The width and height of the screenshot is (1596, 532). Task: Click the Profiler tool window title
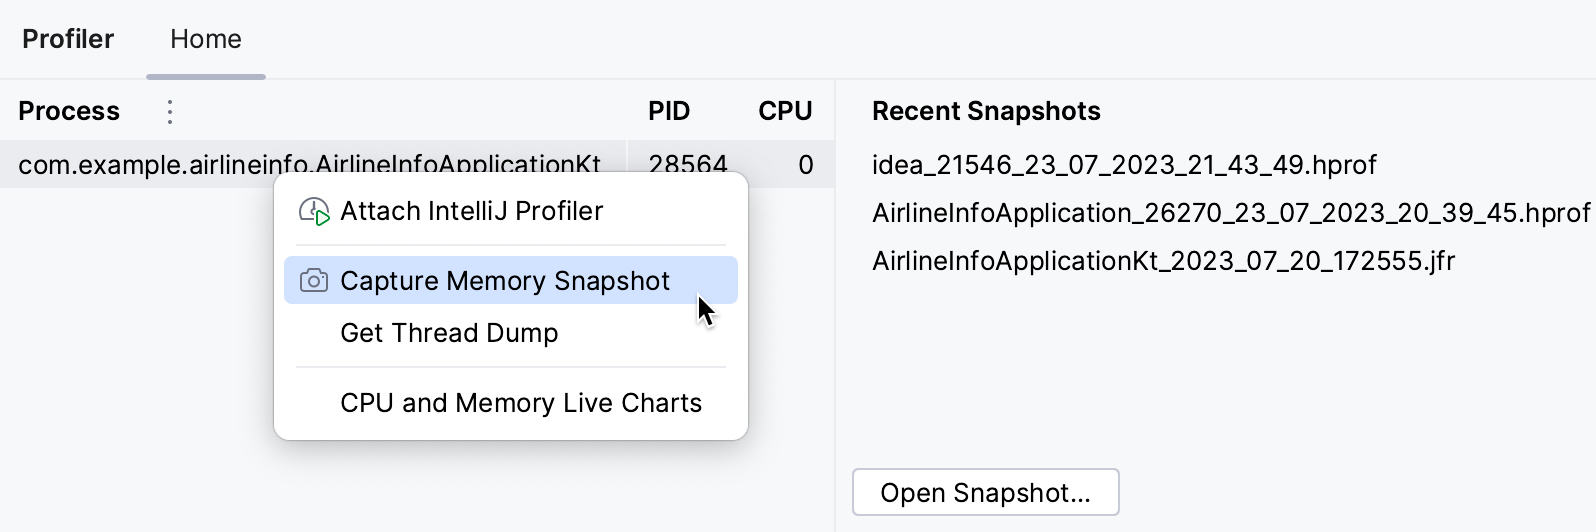point(68,39)
